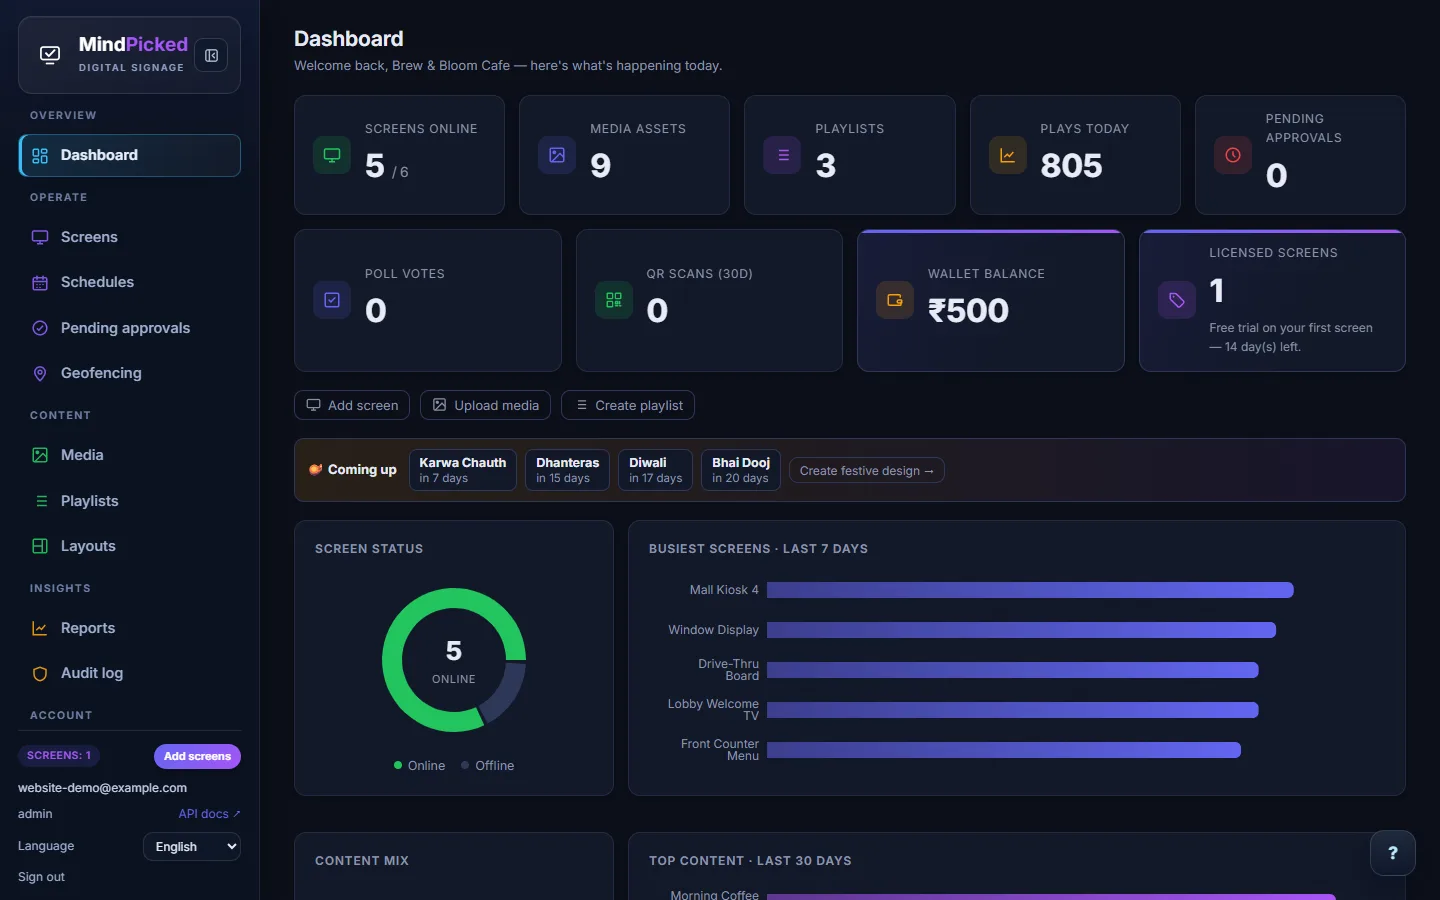
Task: Go to Screens in the sidebar
Action: tap(130, 238)
